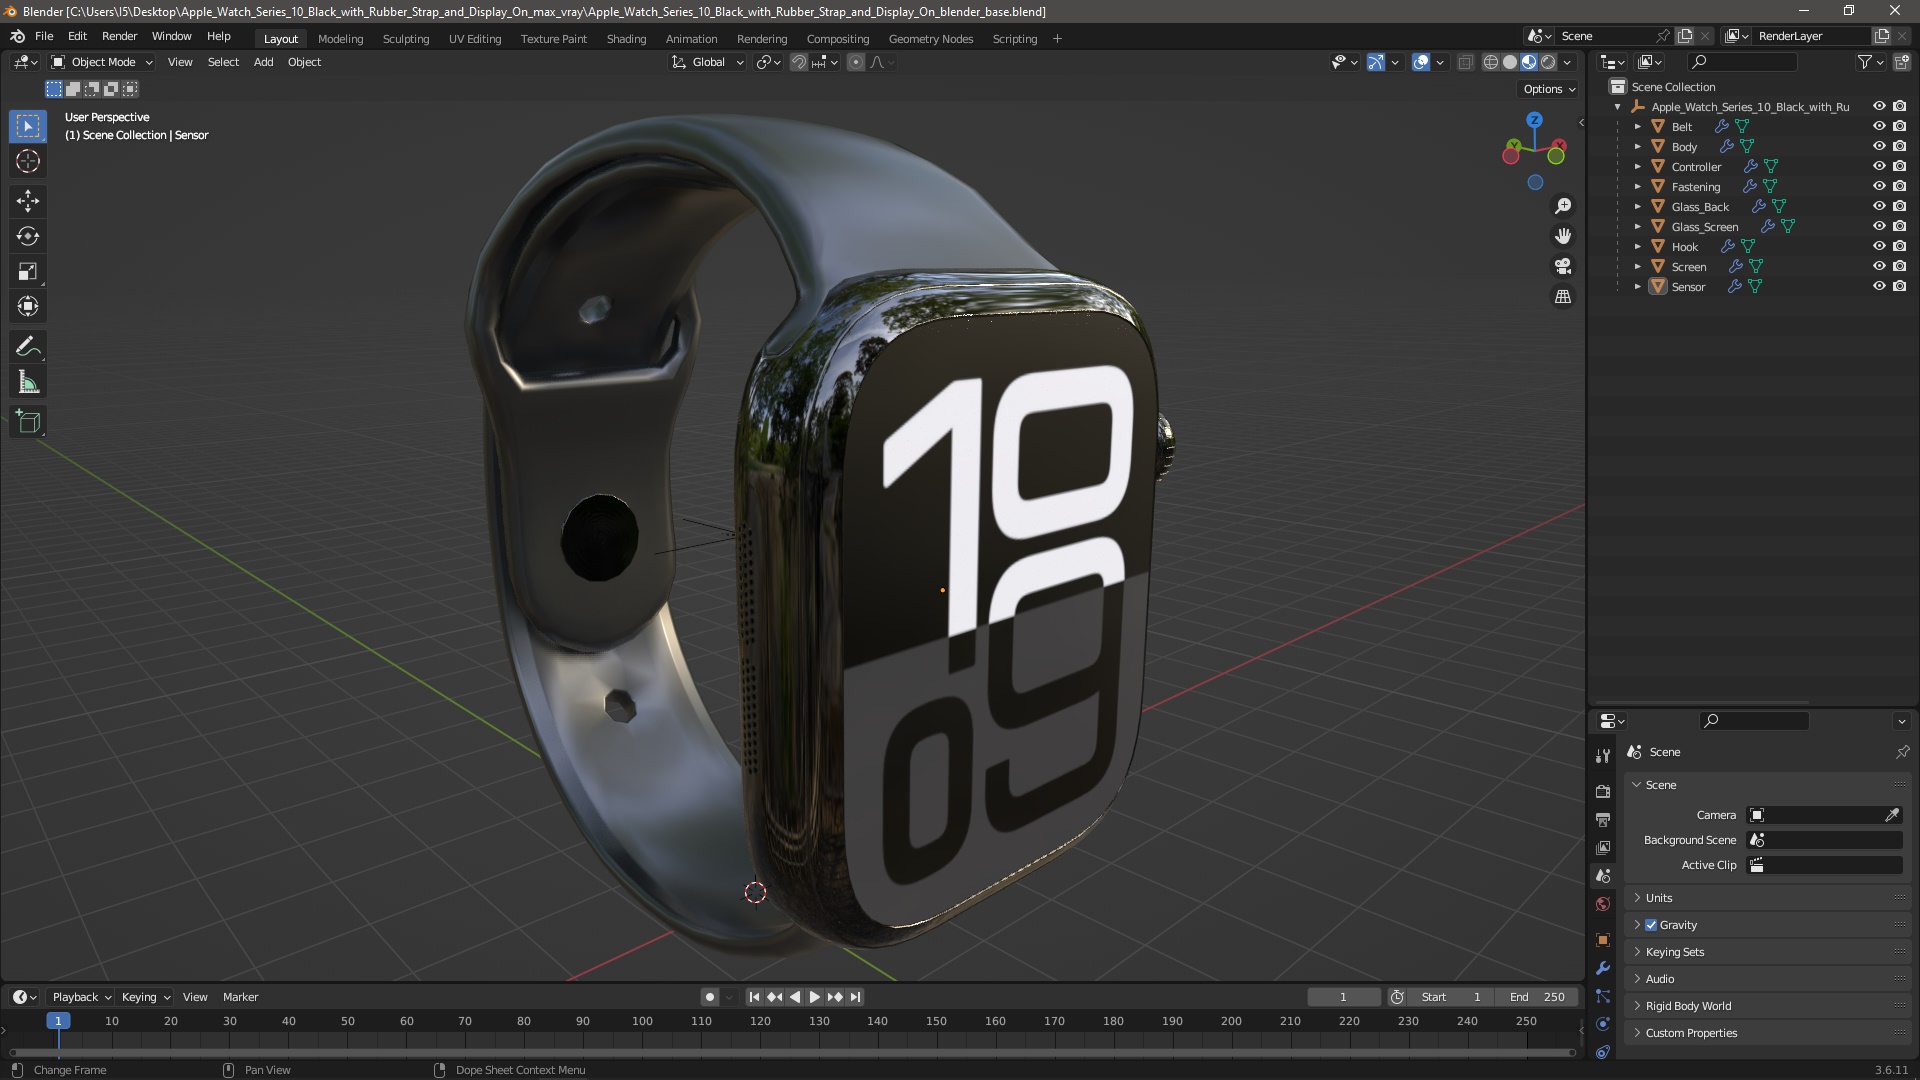Hide the Body object in viewport
1920x1080 pixels.
[x=1879, y=146]
